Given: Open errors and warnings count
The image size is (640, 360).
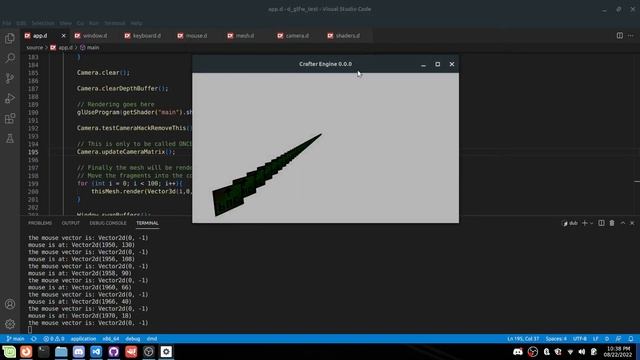Looking at the screenshot, I should pyautogui.click(x=53, y=339).
